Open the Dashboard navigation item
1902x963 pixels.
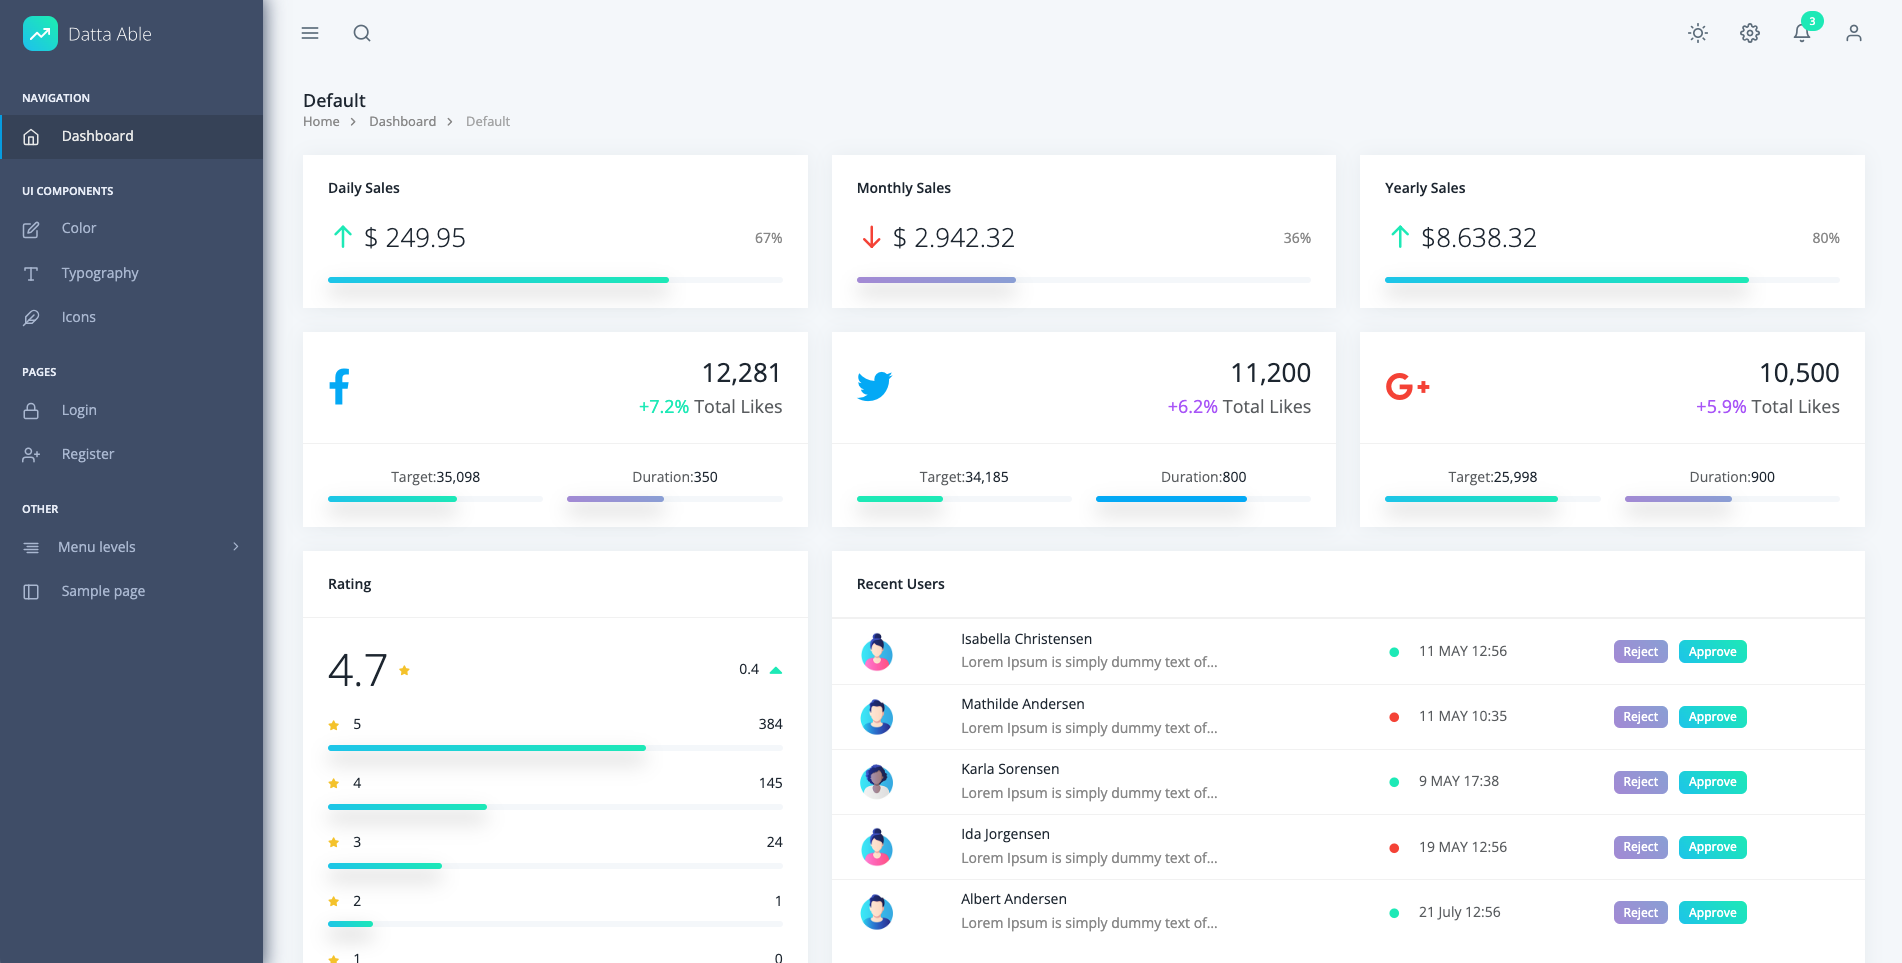(x=97, y=136)
